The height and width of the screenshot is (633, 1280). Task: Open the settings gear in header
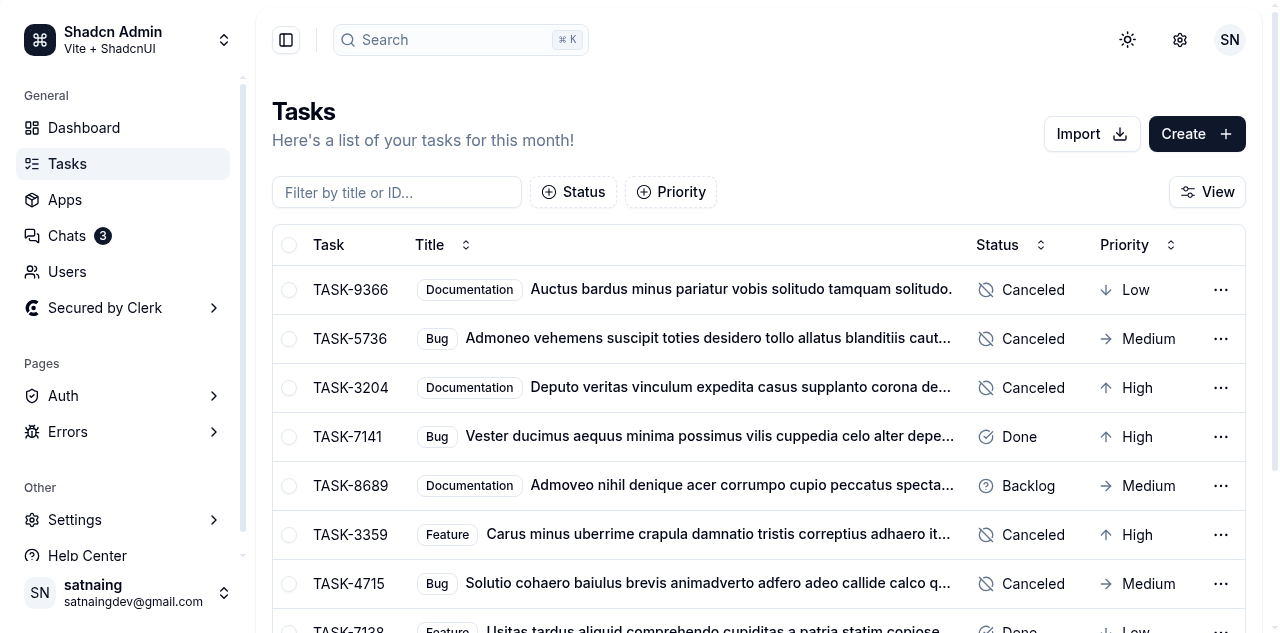click(1180, 40)
